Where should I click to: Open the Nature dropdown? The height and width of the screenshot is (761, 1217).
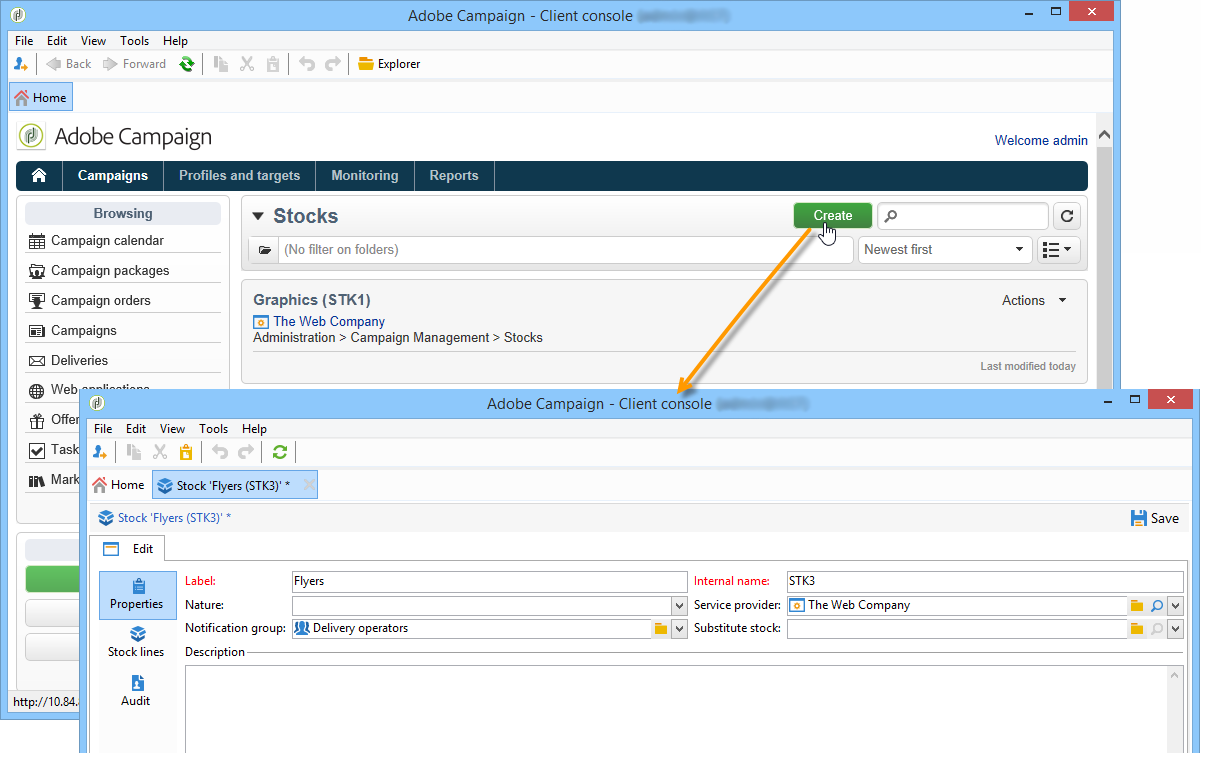click(x=679, y=606)
